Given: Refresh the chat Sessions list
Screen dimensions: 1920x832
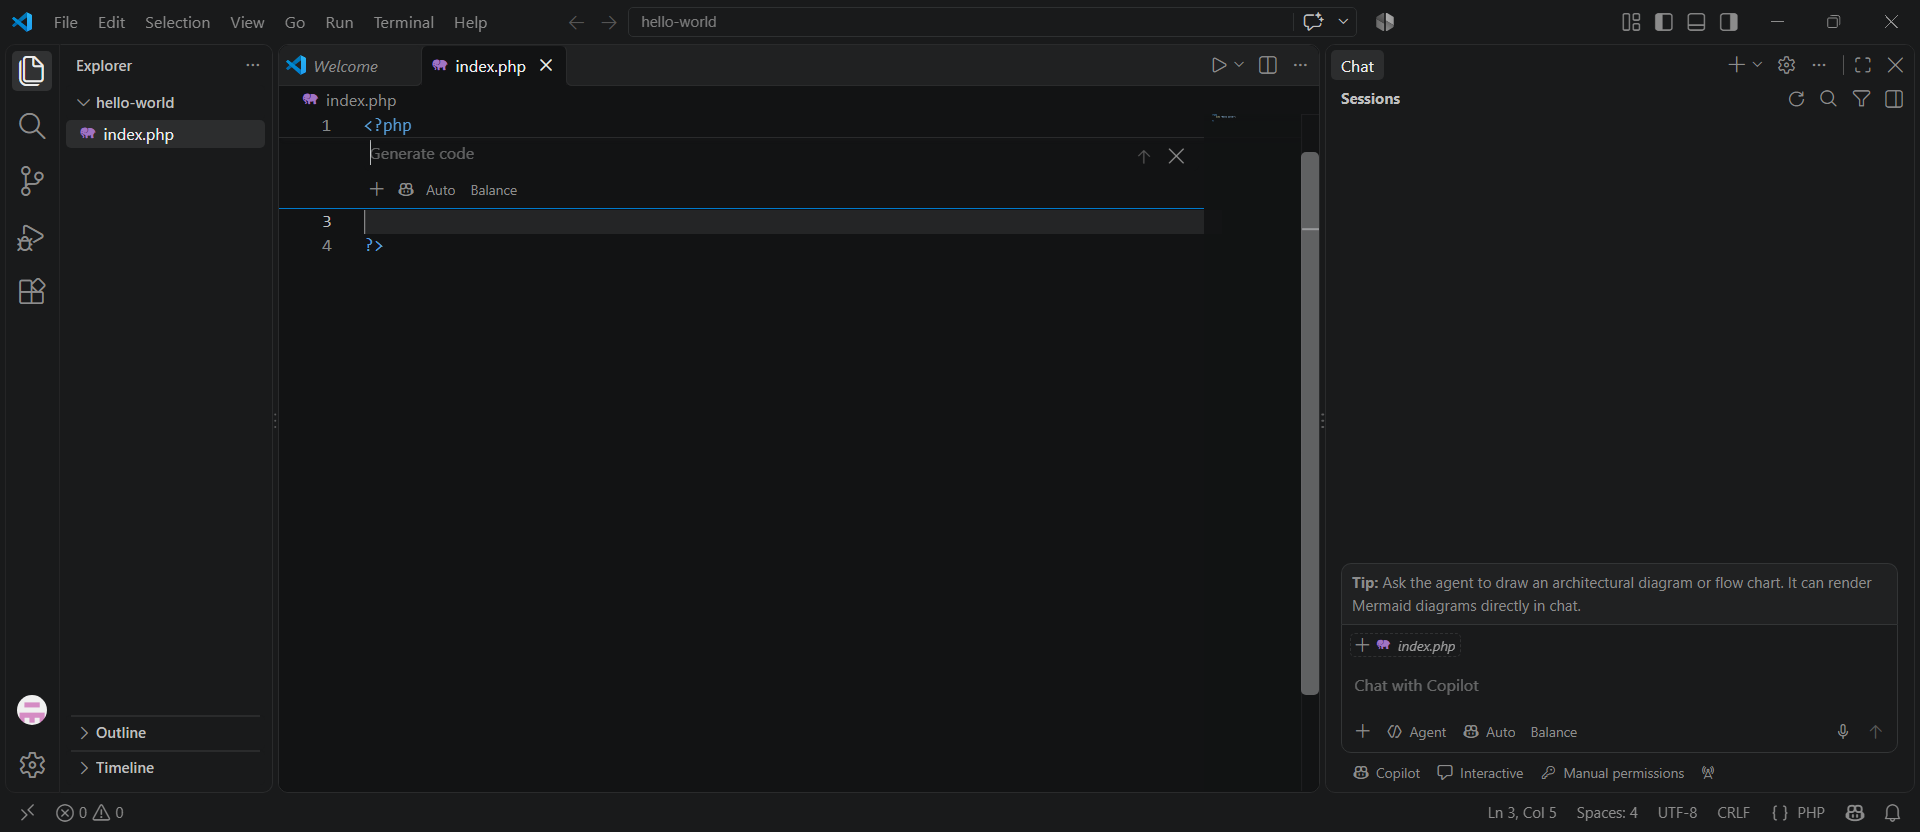Looking at the screenshot, I should (1796, 99).
